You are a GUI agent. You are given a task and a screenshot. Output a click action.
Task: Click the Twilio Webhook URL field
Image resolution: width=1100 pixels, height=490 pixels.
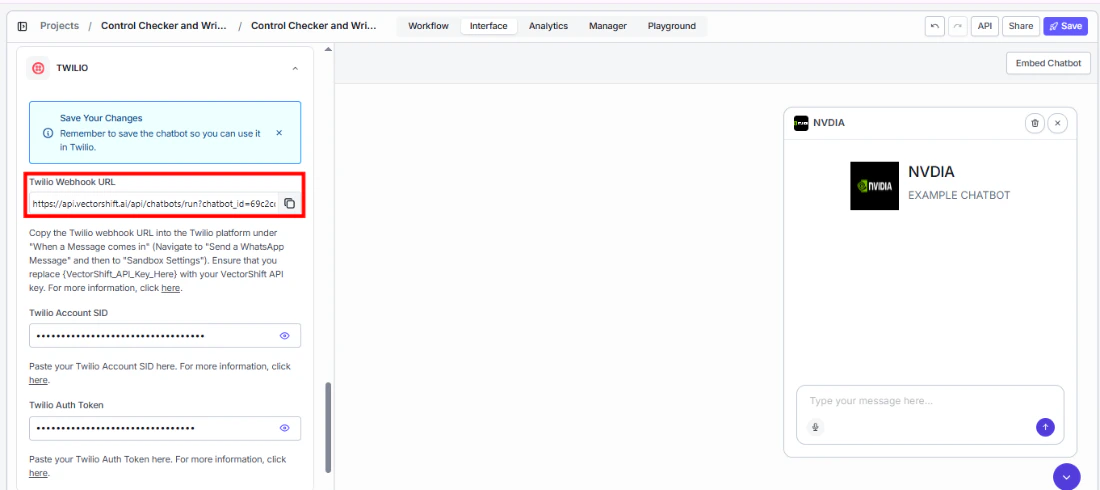pyautogui.click(x=154, y=204)
